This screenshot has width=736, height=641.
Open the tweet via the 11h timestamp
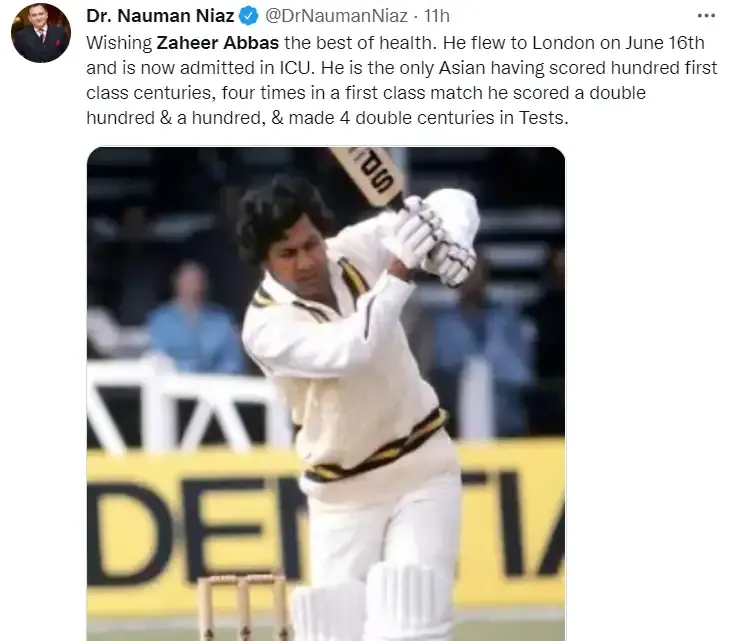coord(437,16)
